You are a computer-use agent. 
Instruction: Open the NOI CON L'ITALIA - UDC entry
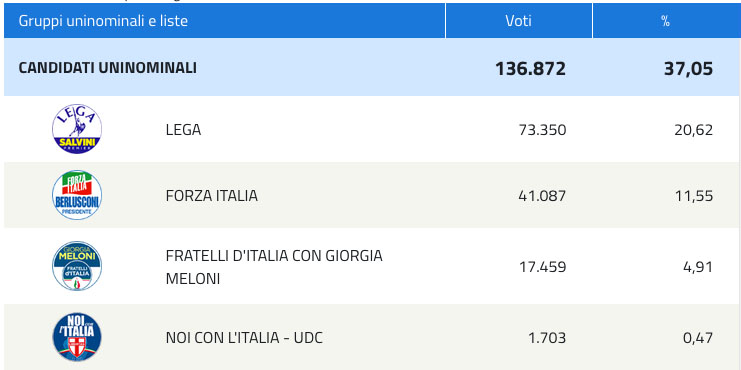244,338
